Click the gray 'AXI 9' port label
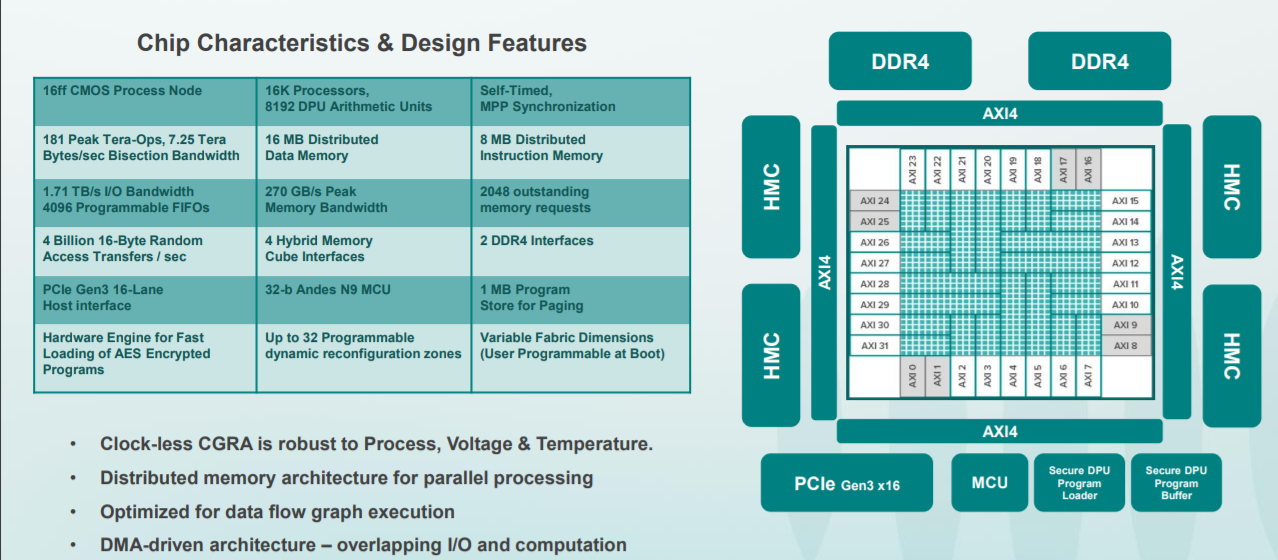This screenshot has width=1278, height=560. 1126,325
